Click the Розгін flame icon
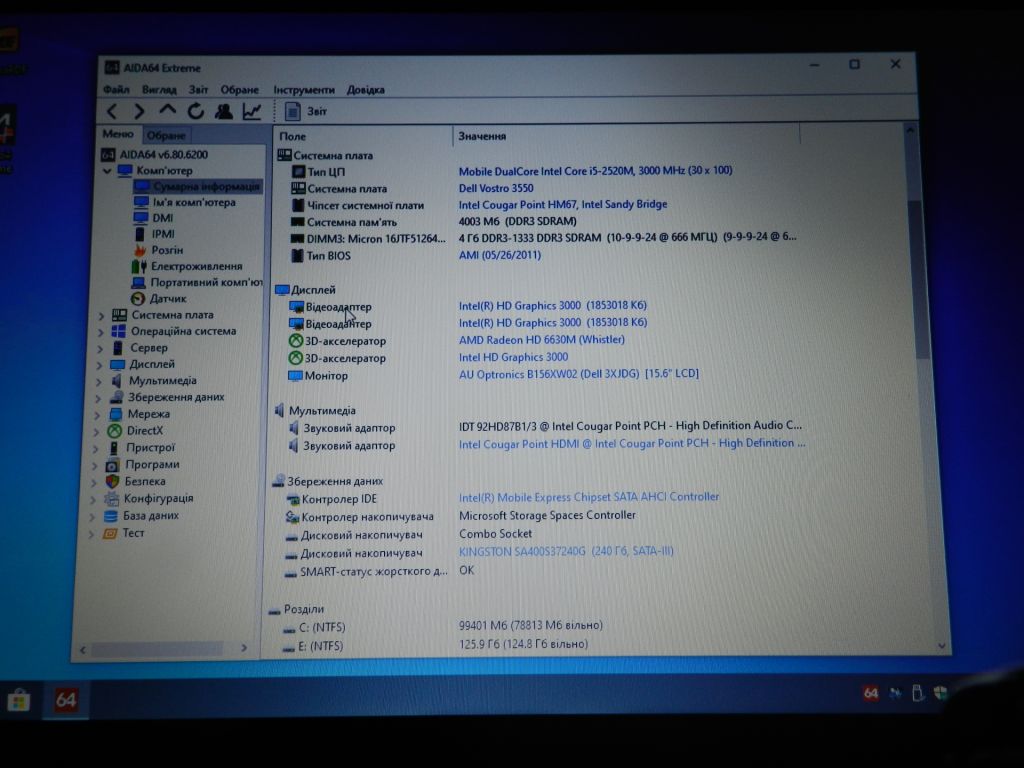The height and width of the screenshot is (768, 1024). click(x=140, y=250)
